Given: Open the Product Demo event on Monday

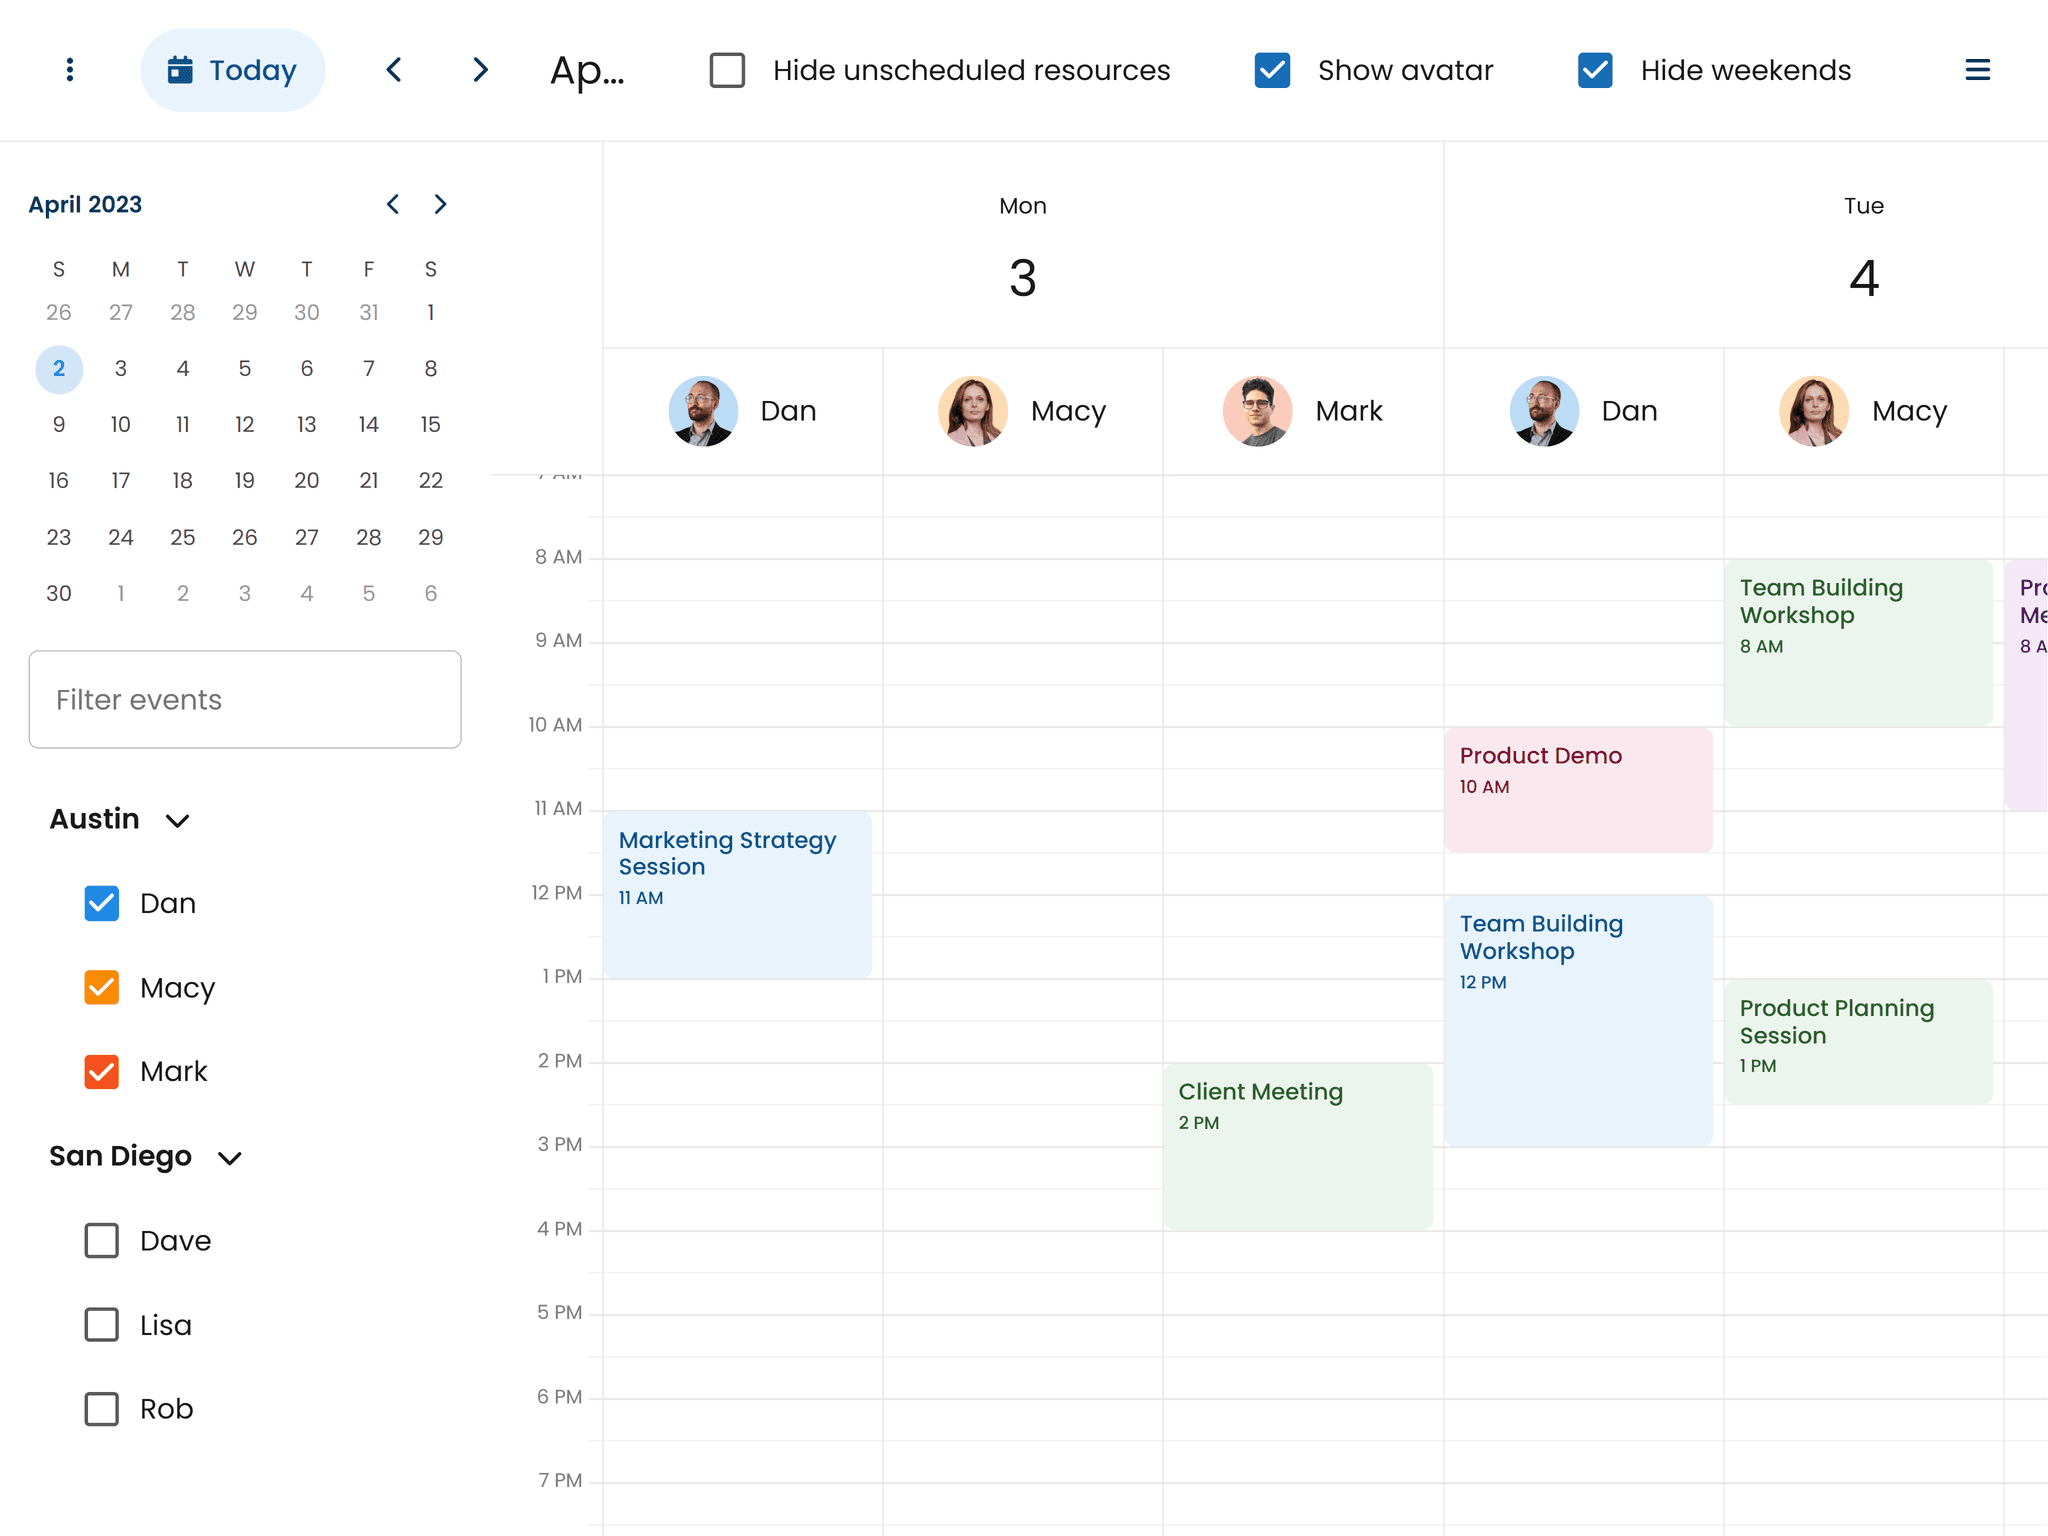Looking at the screenshot, I should (x=1577, y=788).
